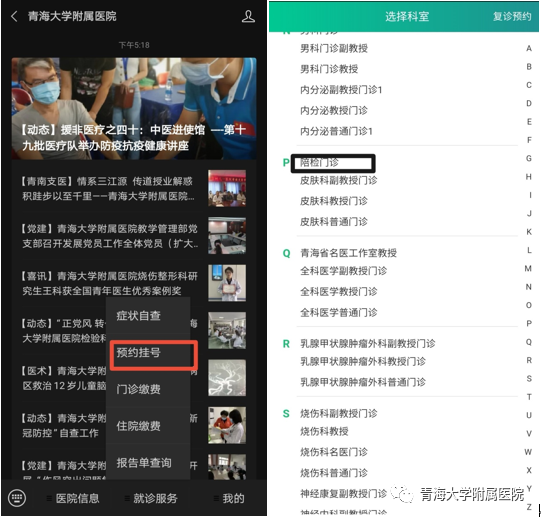Choose 症状自查 in the popup menu

click(139, 315)
